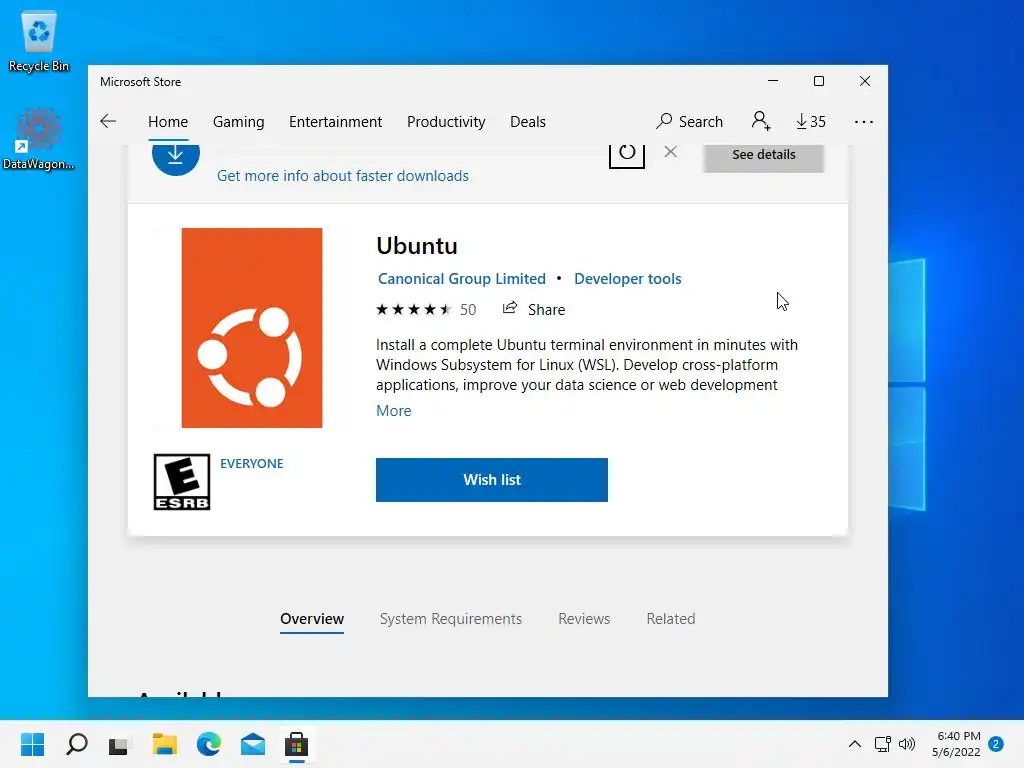Viewport: 1024px width, 768px height.
Task: Select the Reviews tab
Action: pos(584,618)
